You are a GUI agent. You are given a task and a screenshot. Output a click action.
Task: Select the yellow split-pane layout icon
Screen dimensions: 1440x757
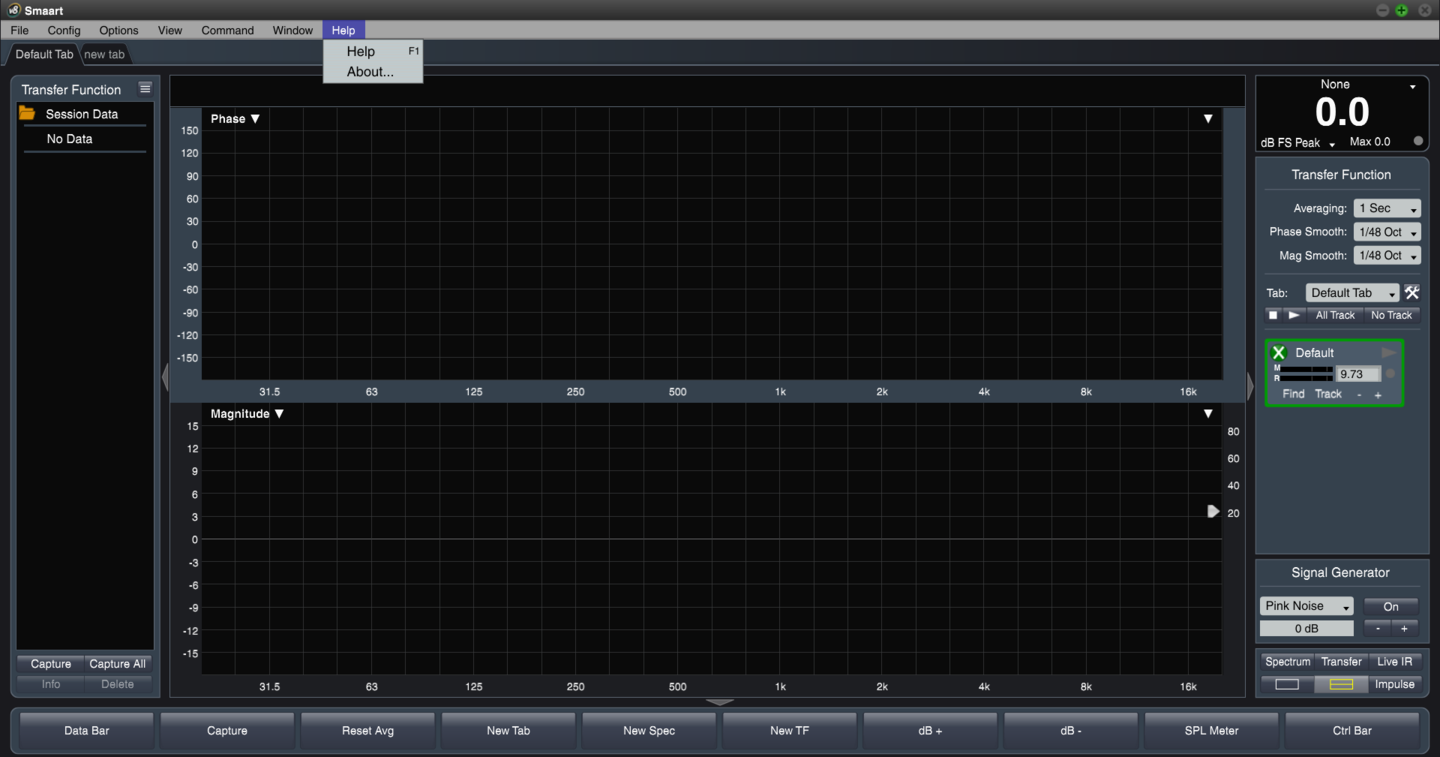[x=1341, y=684]
